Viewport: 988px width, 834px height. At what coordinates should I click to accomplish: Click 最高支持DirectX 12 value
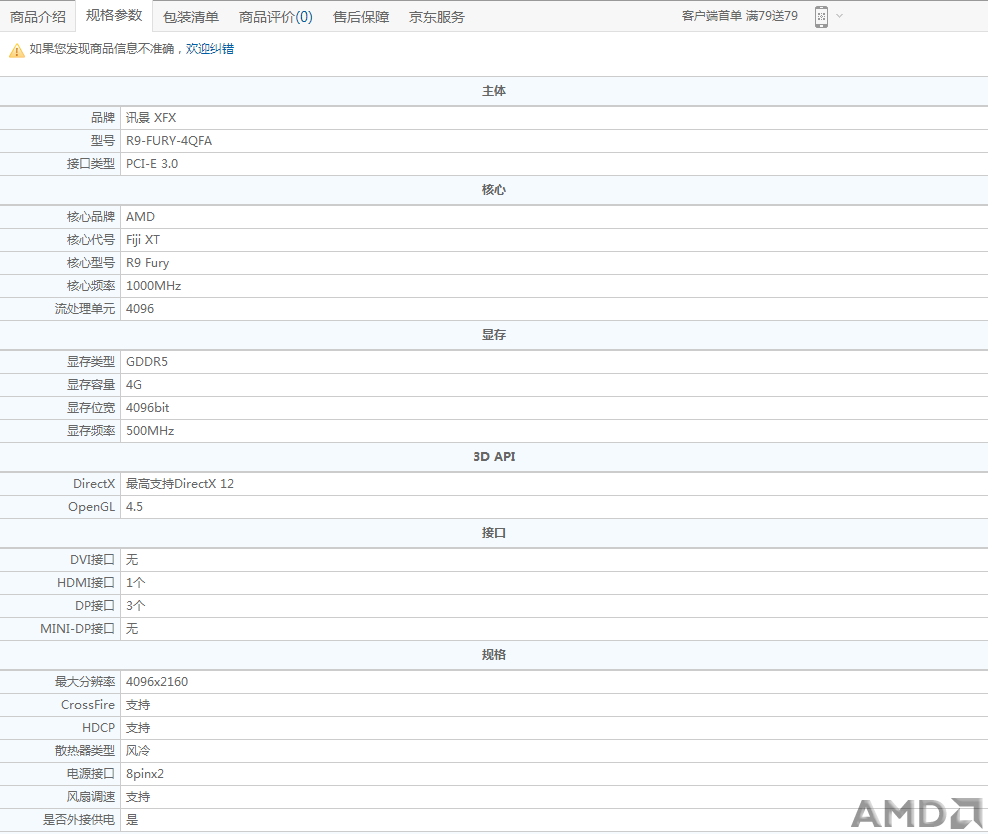point(180,484)
